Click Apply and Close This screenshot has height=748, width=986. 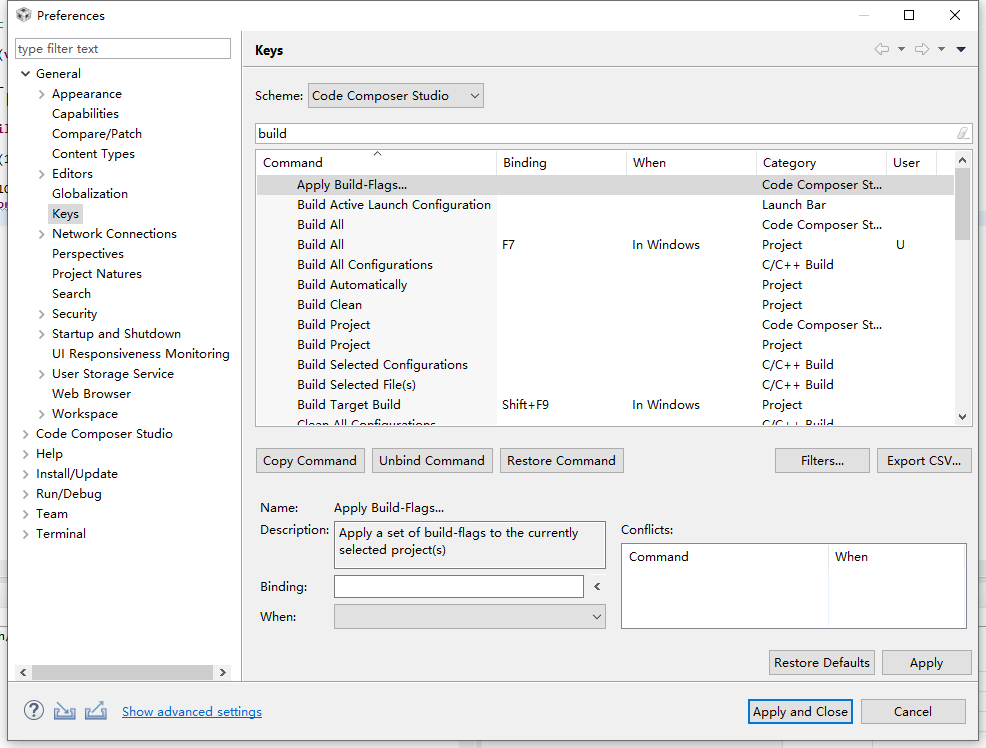click(800, 712)
